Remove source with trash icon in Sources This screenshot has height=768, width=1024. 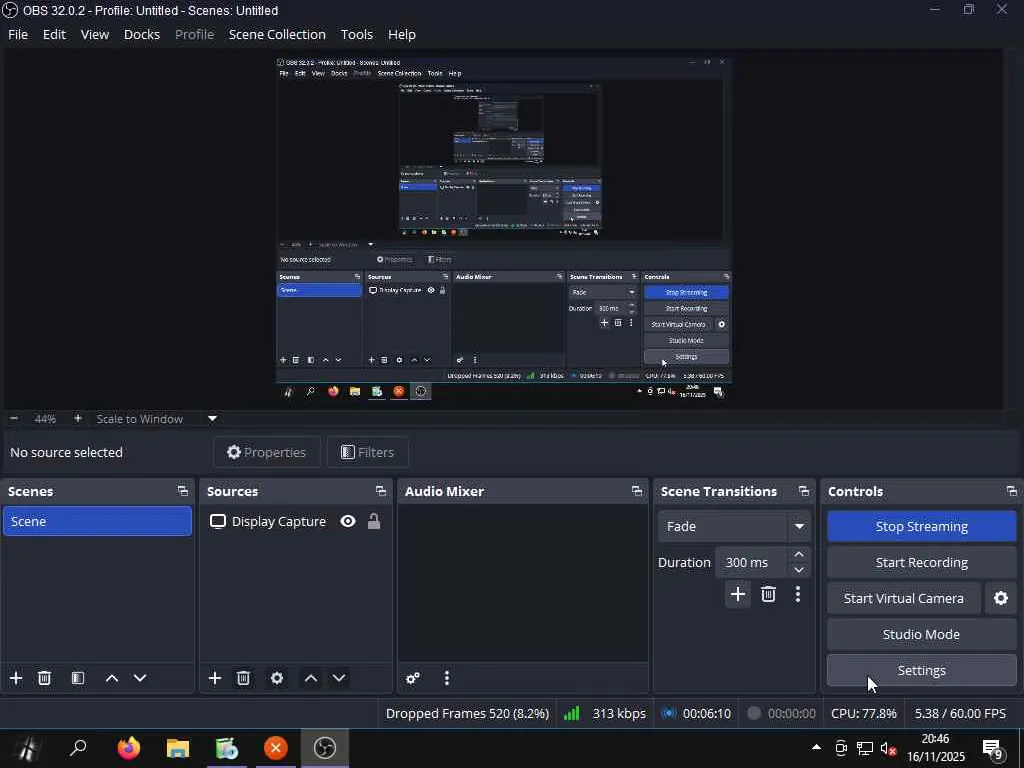244,678
